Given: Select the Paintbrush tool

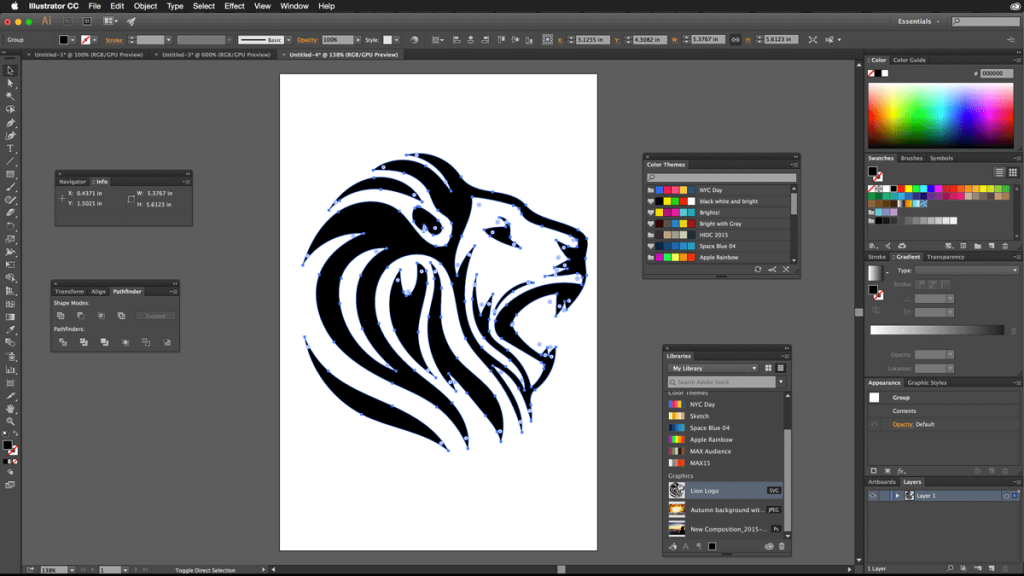Looking at the screenshot, I should point(10,187).
